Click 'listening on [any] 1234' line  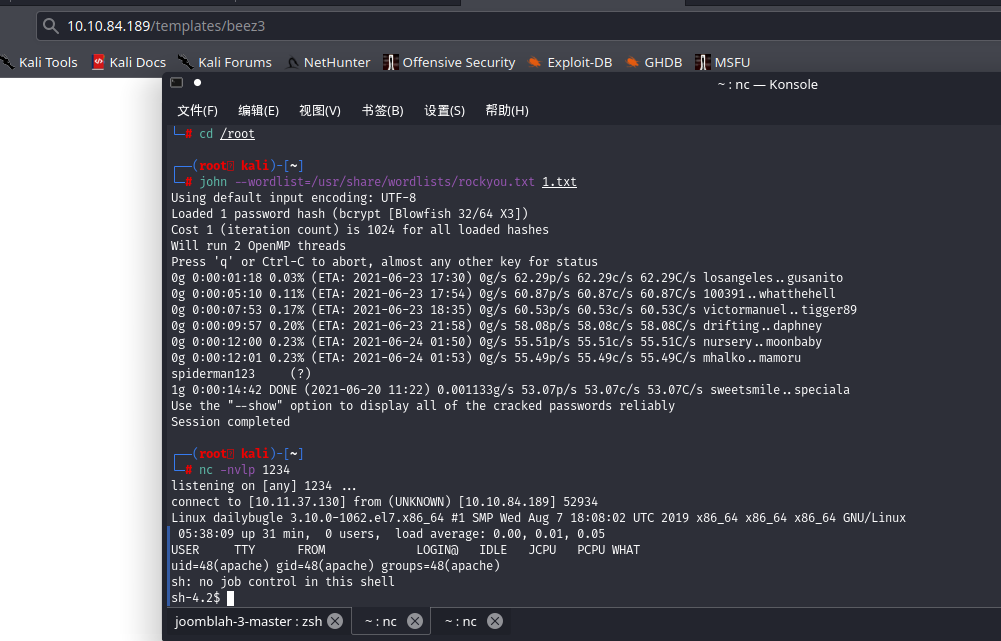pos(264,485)
